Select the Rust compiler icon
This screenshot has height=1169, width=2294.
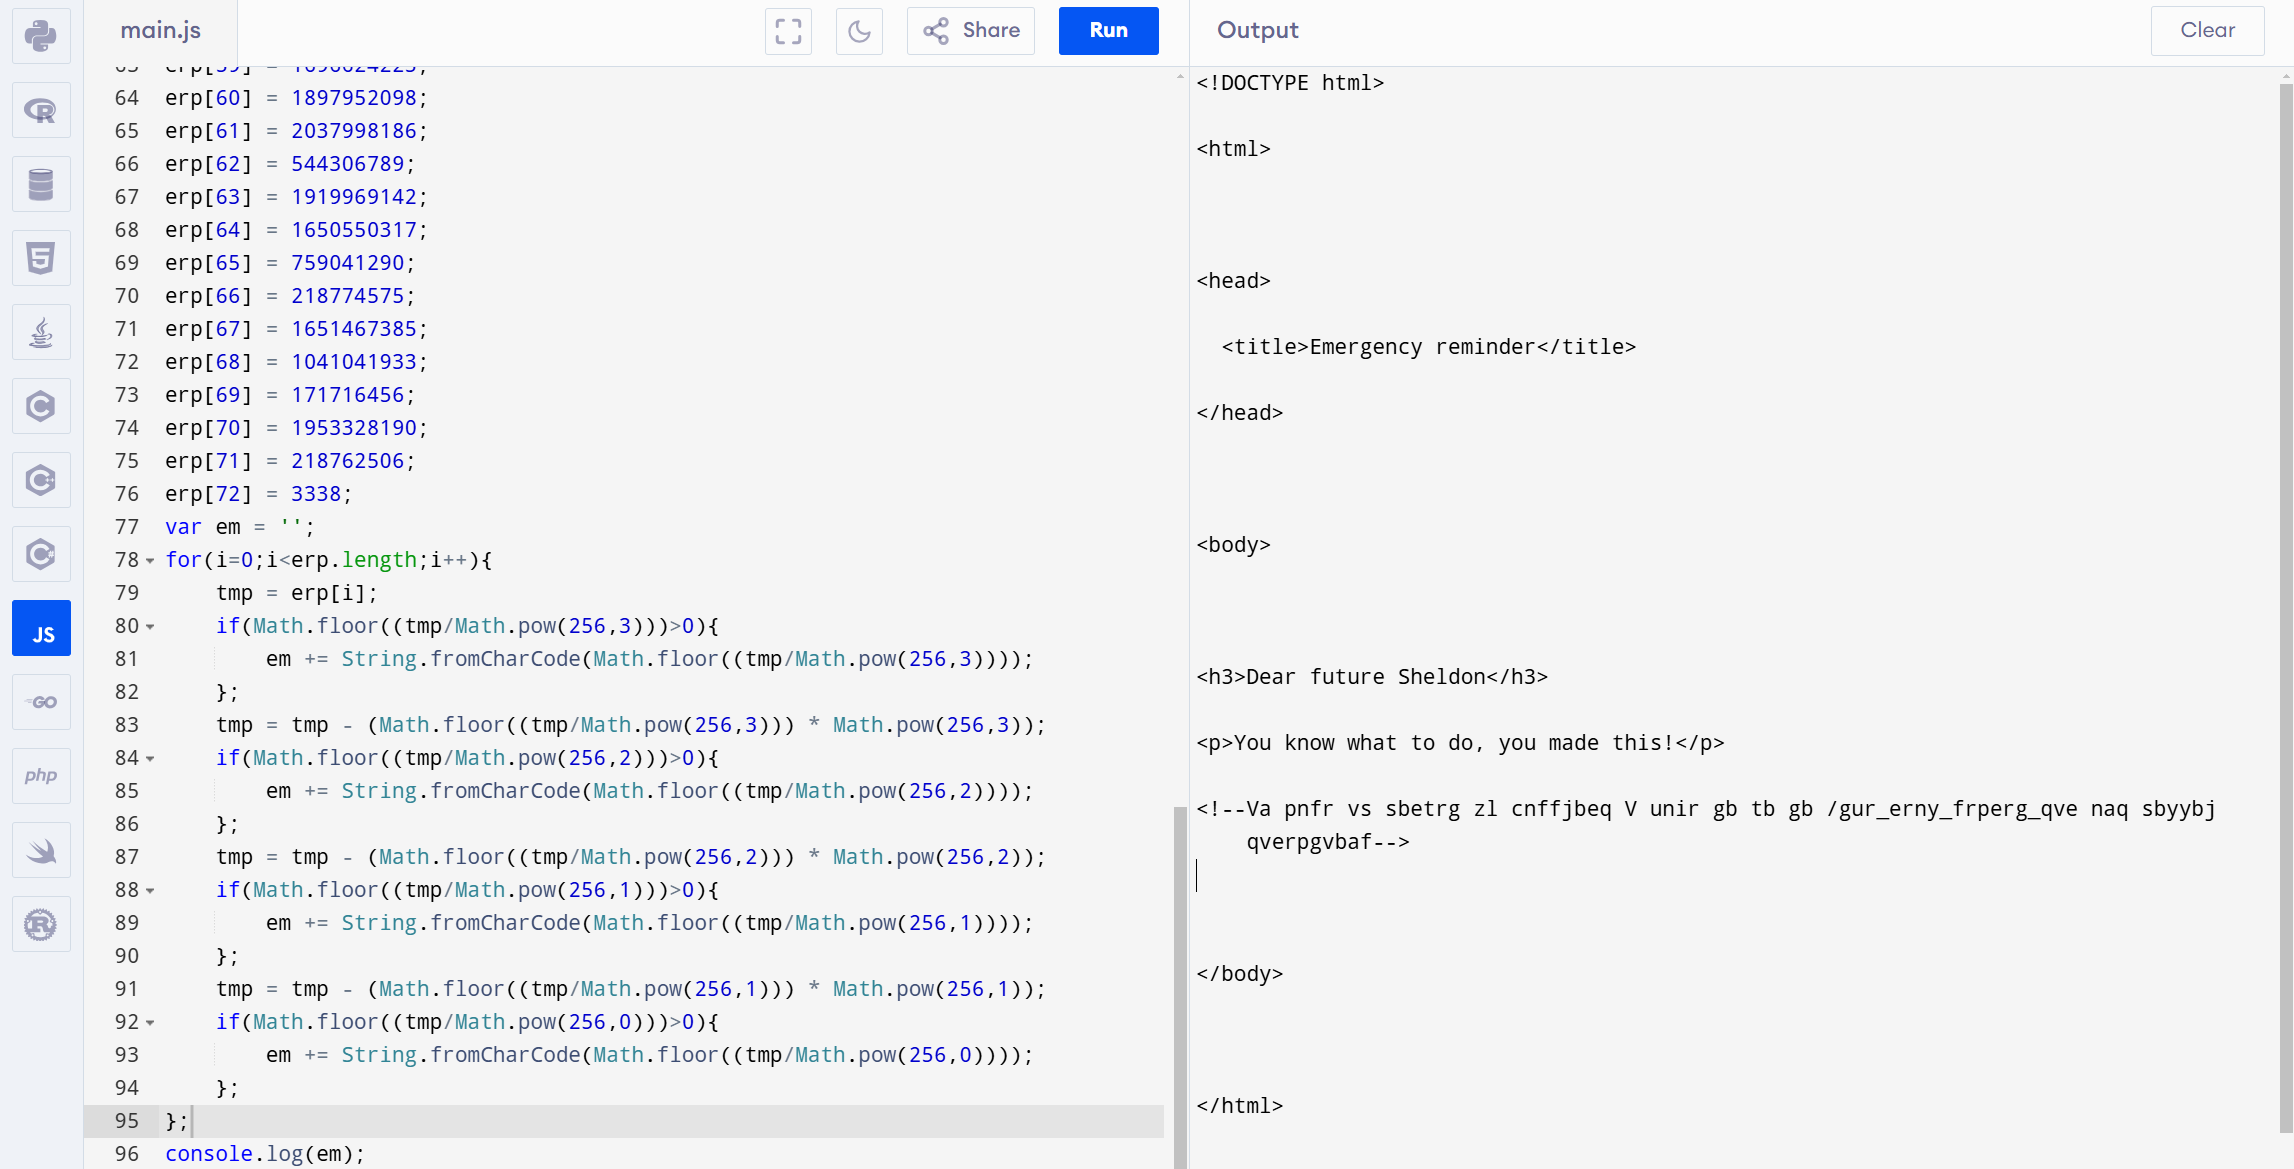click(x=41, y=924)
